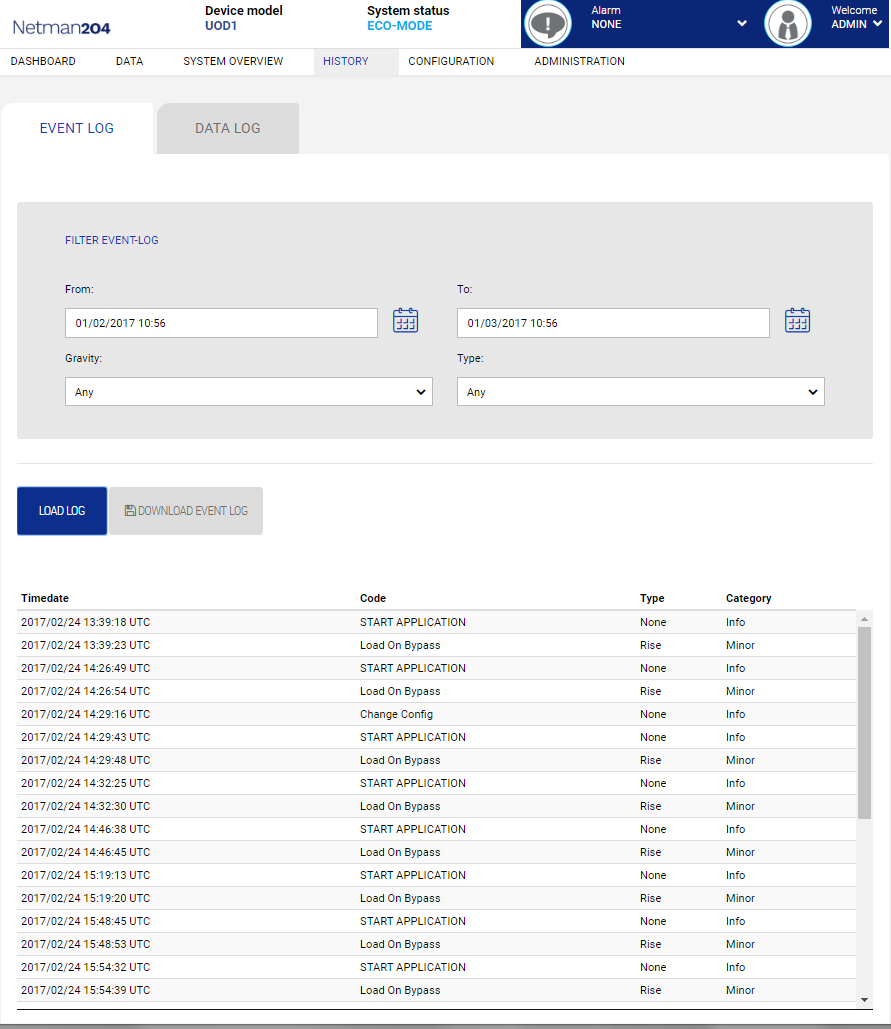Open the From date calendar picker
Screen dimensions: 891x1029
coord(405,321)
